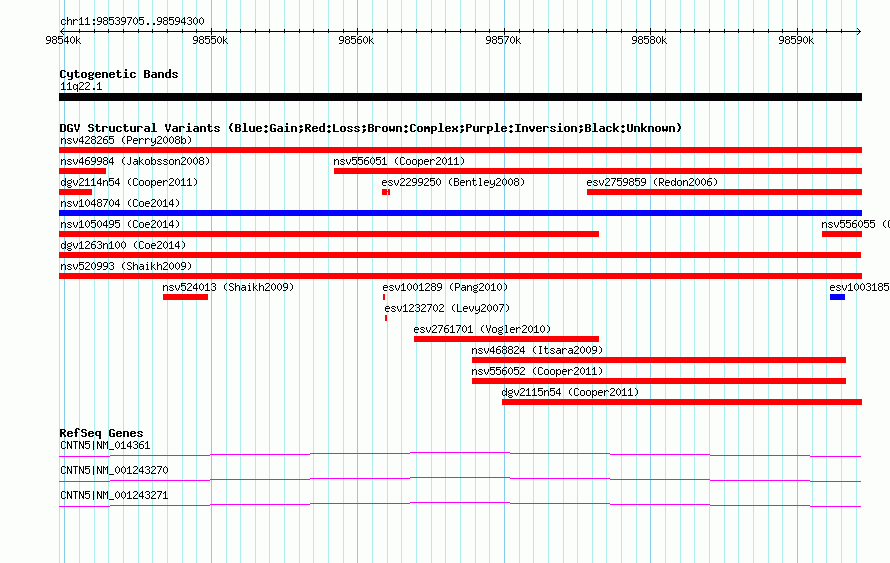Click the 98570k ruler position
The height and width of the screenshot is (563, 890).
coord(503,40)
